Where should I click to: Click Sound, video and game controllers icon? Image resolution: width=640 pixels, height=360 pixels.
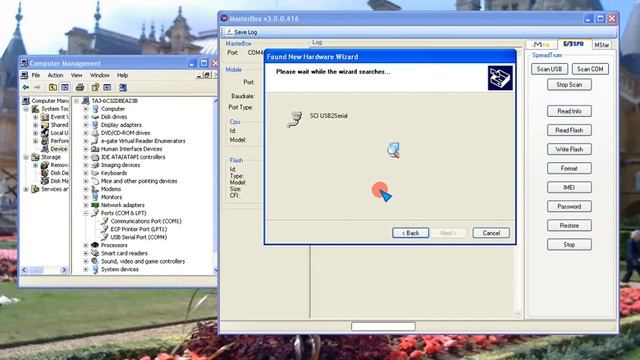(x=95, y=261)
